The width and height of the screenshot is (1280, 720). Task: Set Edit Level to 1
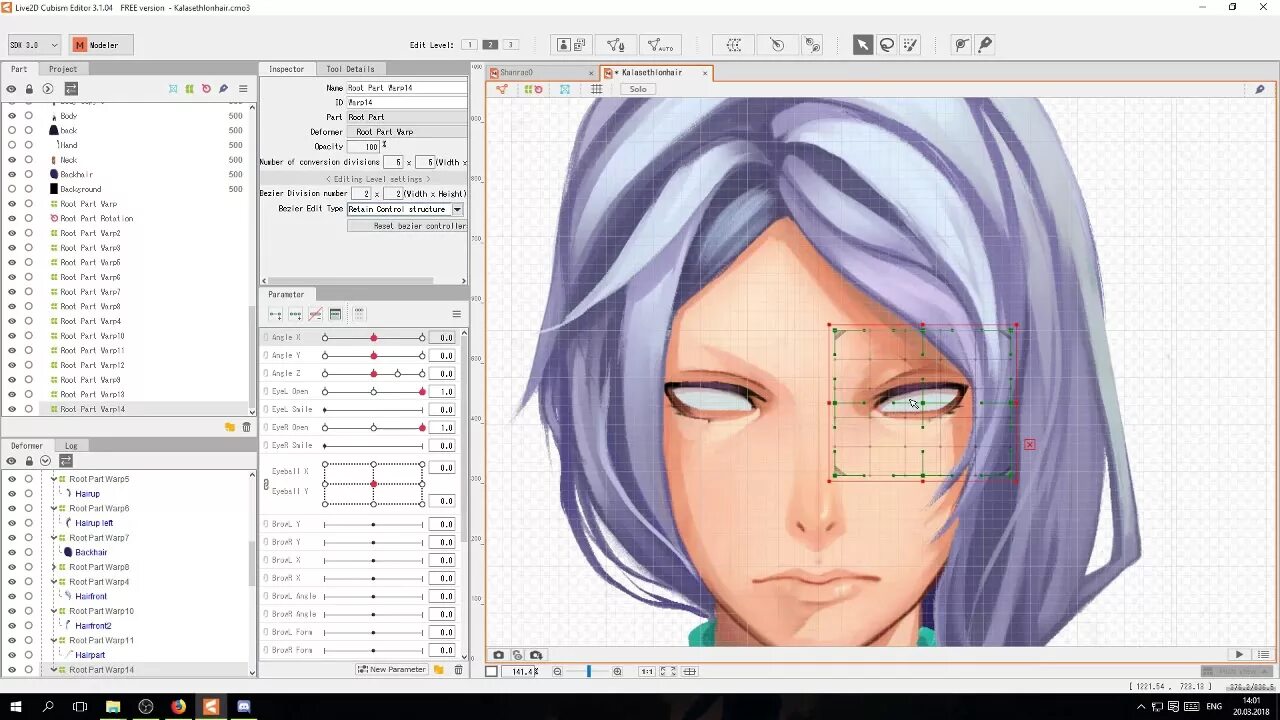point(468,45)
